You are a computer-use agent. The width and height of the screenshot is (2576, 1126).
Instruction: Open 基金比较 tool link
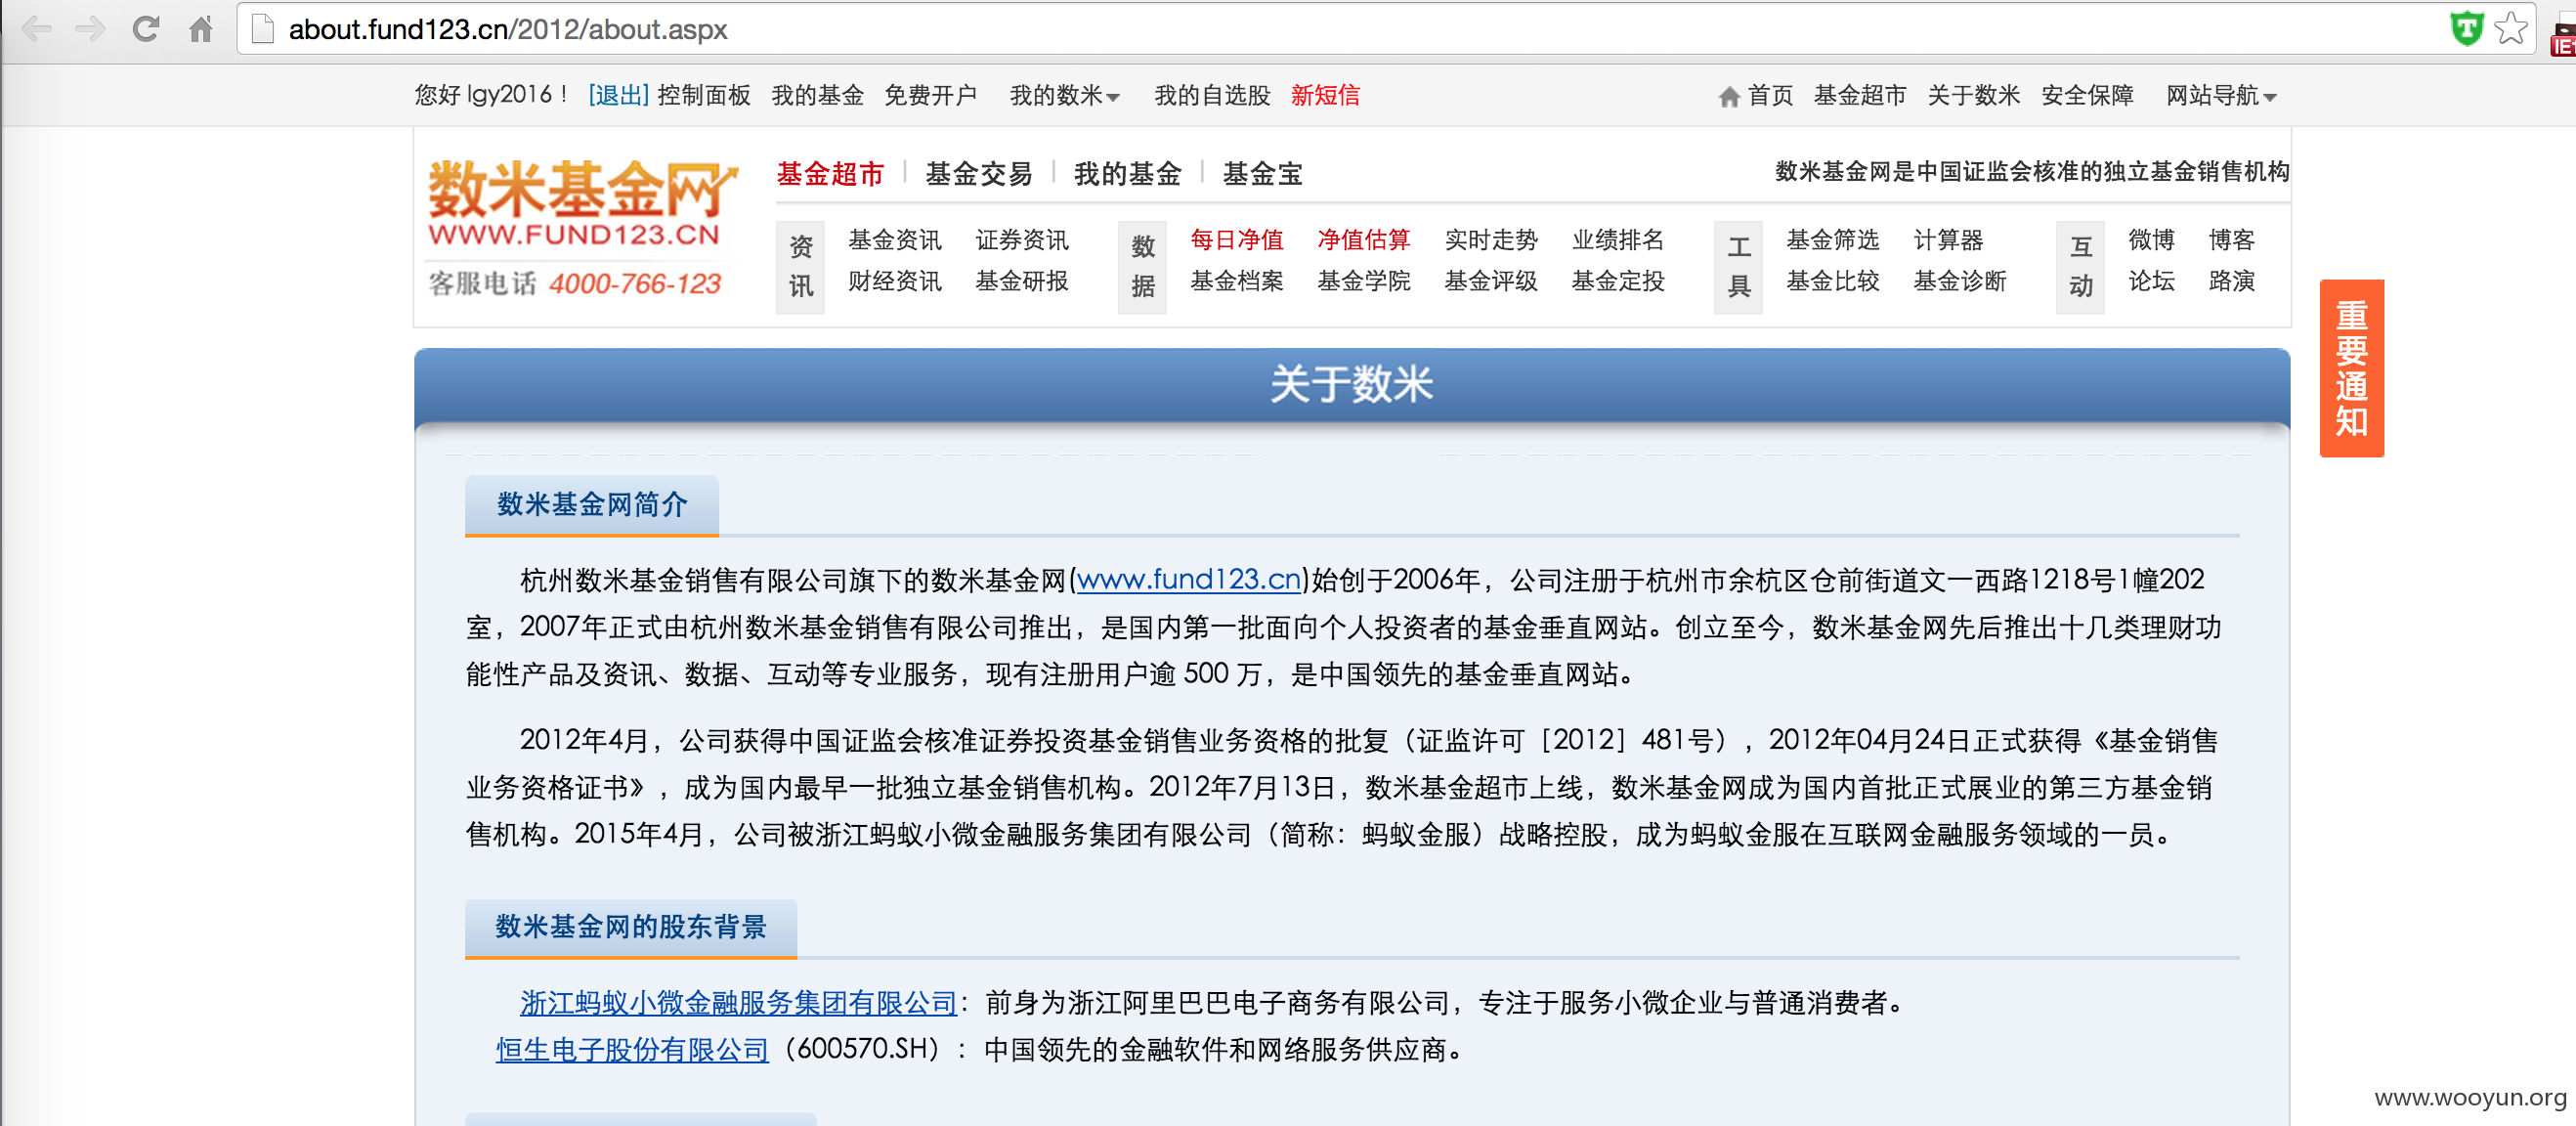[1833, 281]
